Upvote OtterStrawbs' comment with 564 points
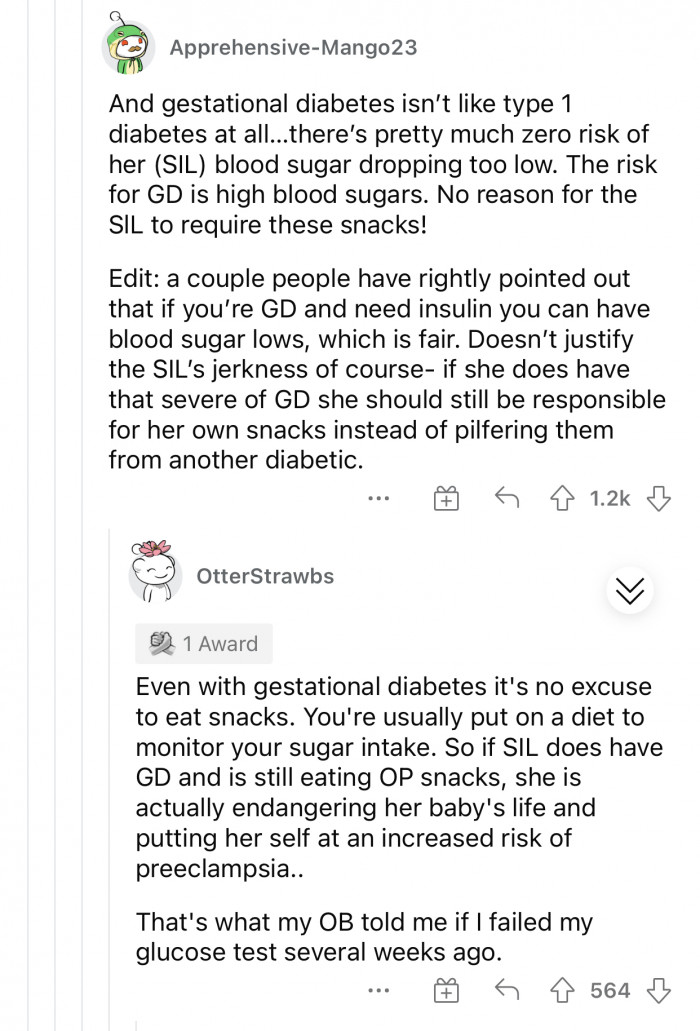The width and height of the screenshot is (700, 1031). point(562,991)
